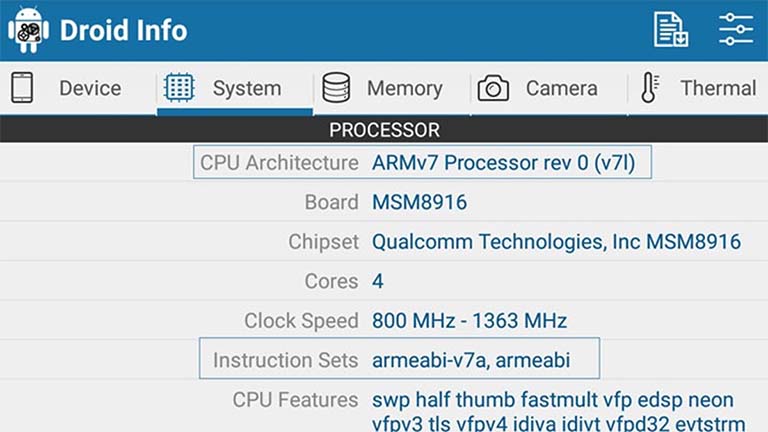
Task: Click the Thermal thermometer icon
Action: [650, 88]
